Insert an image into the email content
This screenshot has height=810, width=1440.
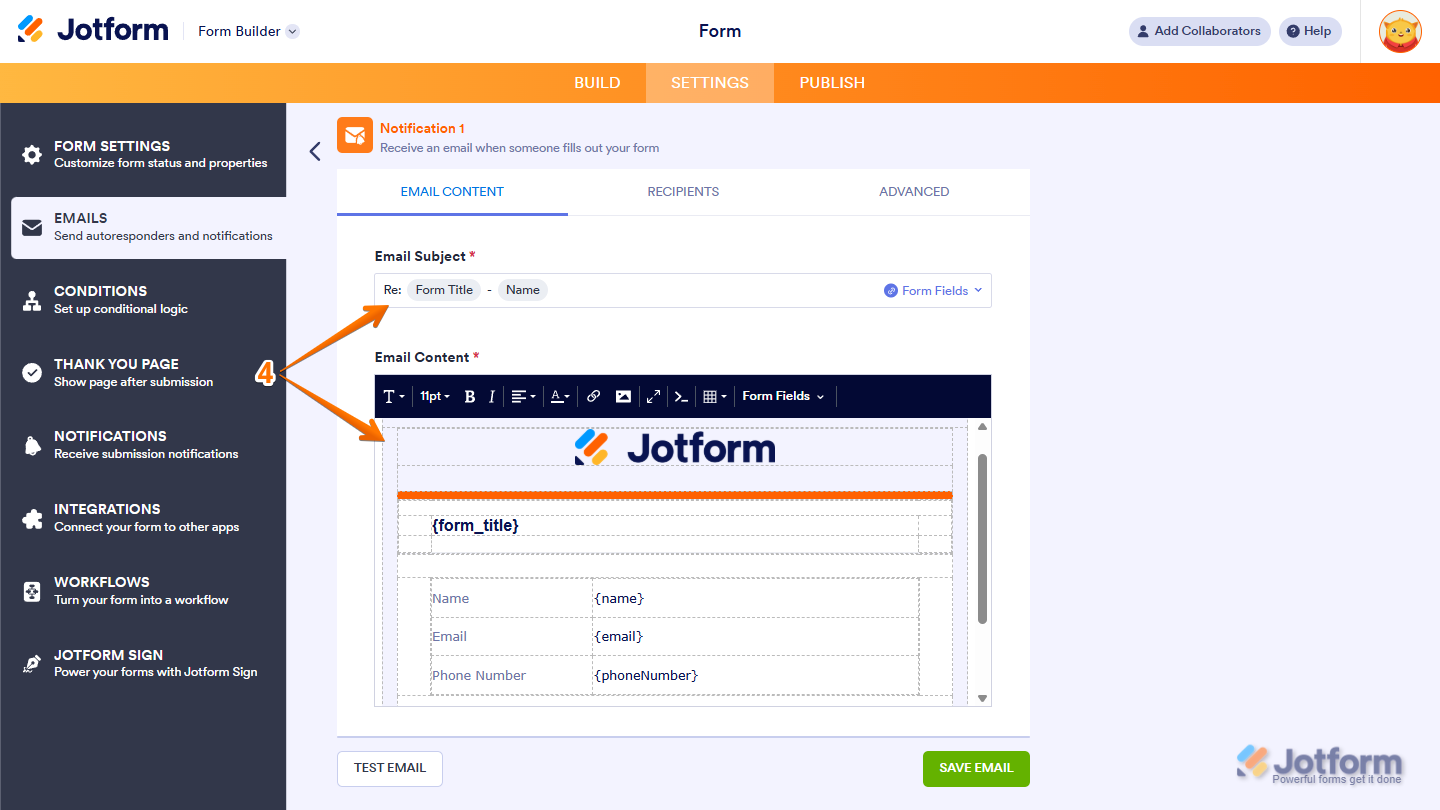point(623,396)
